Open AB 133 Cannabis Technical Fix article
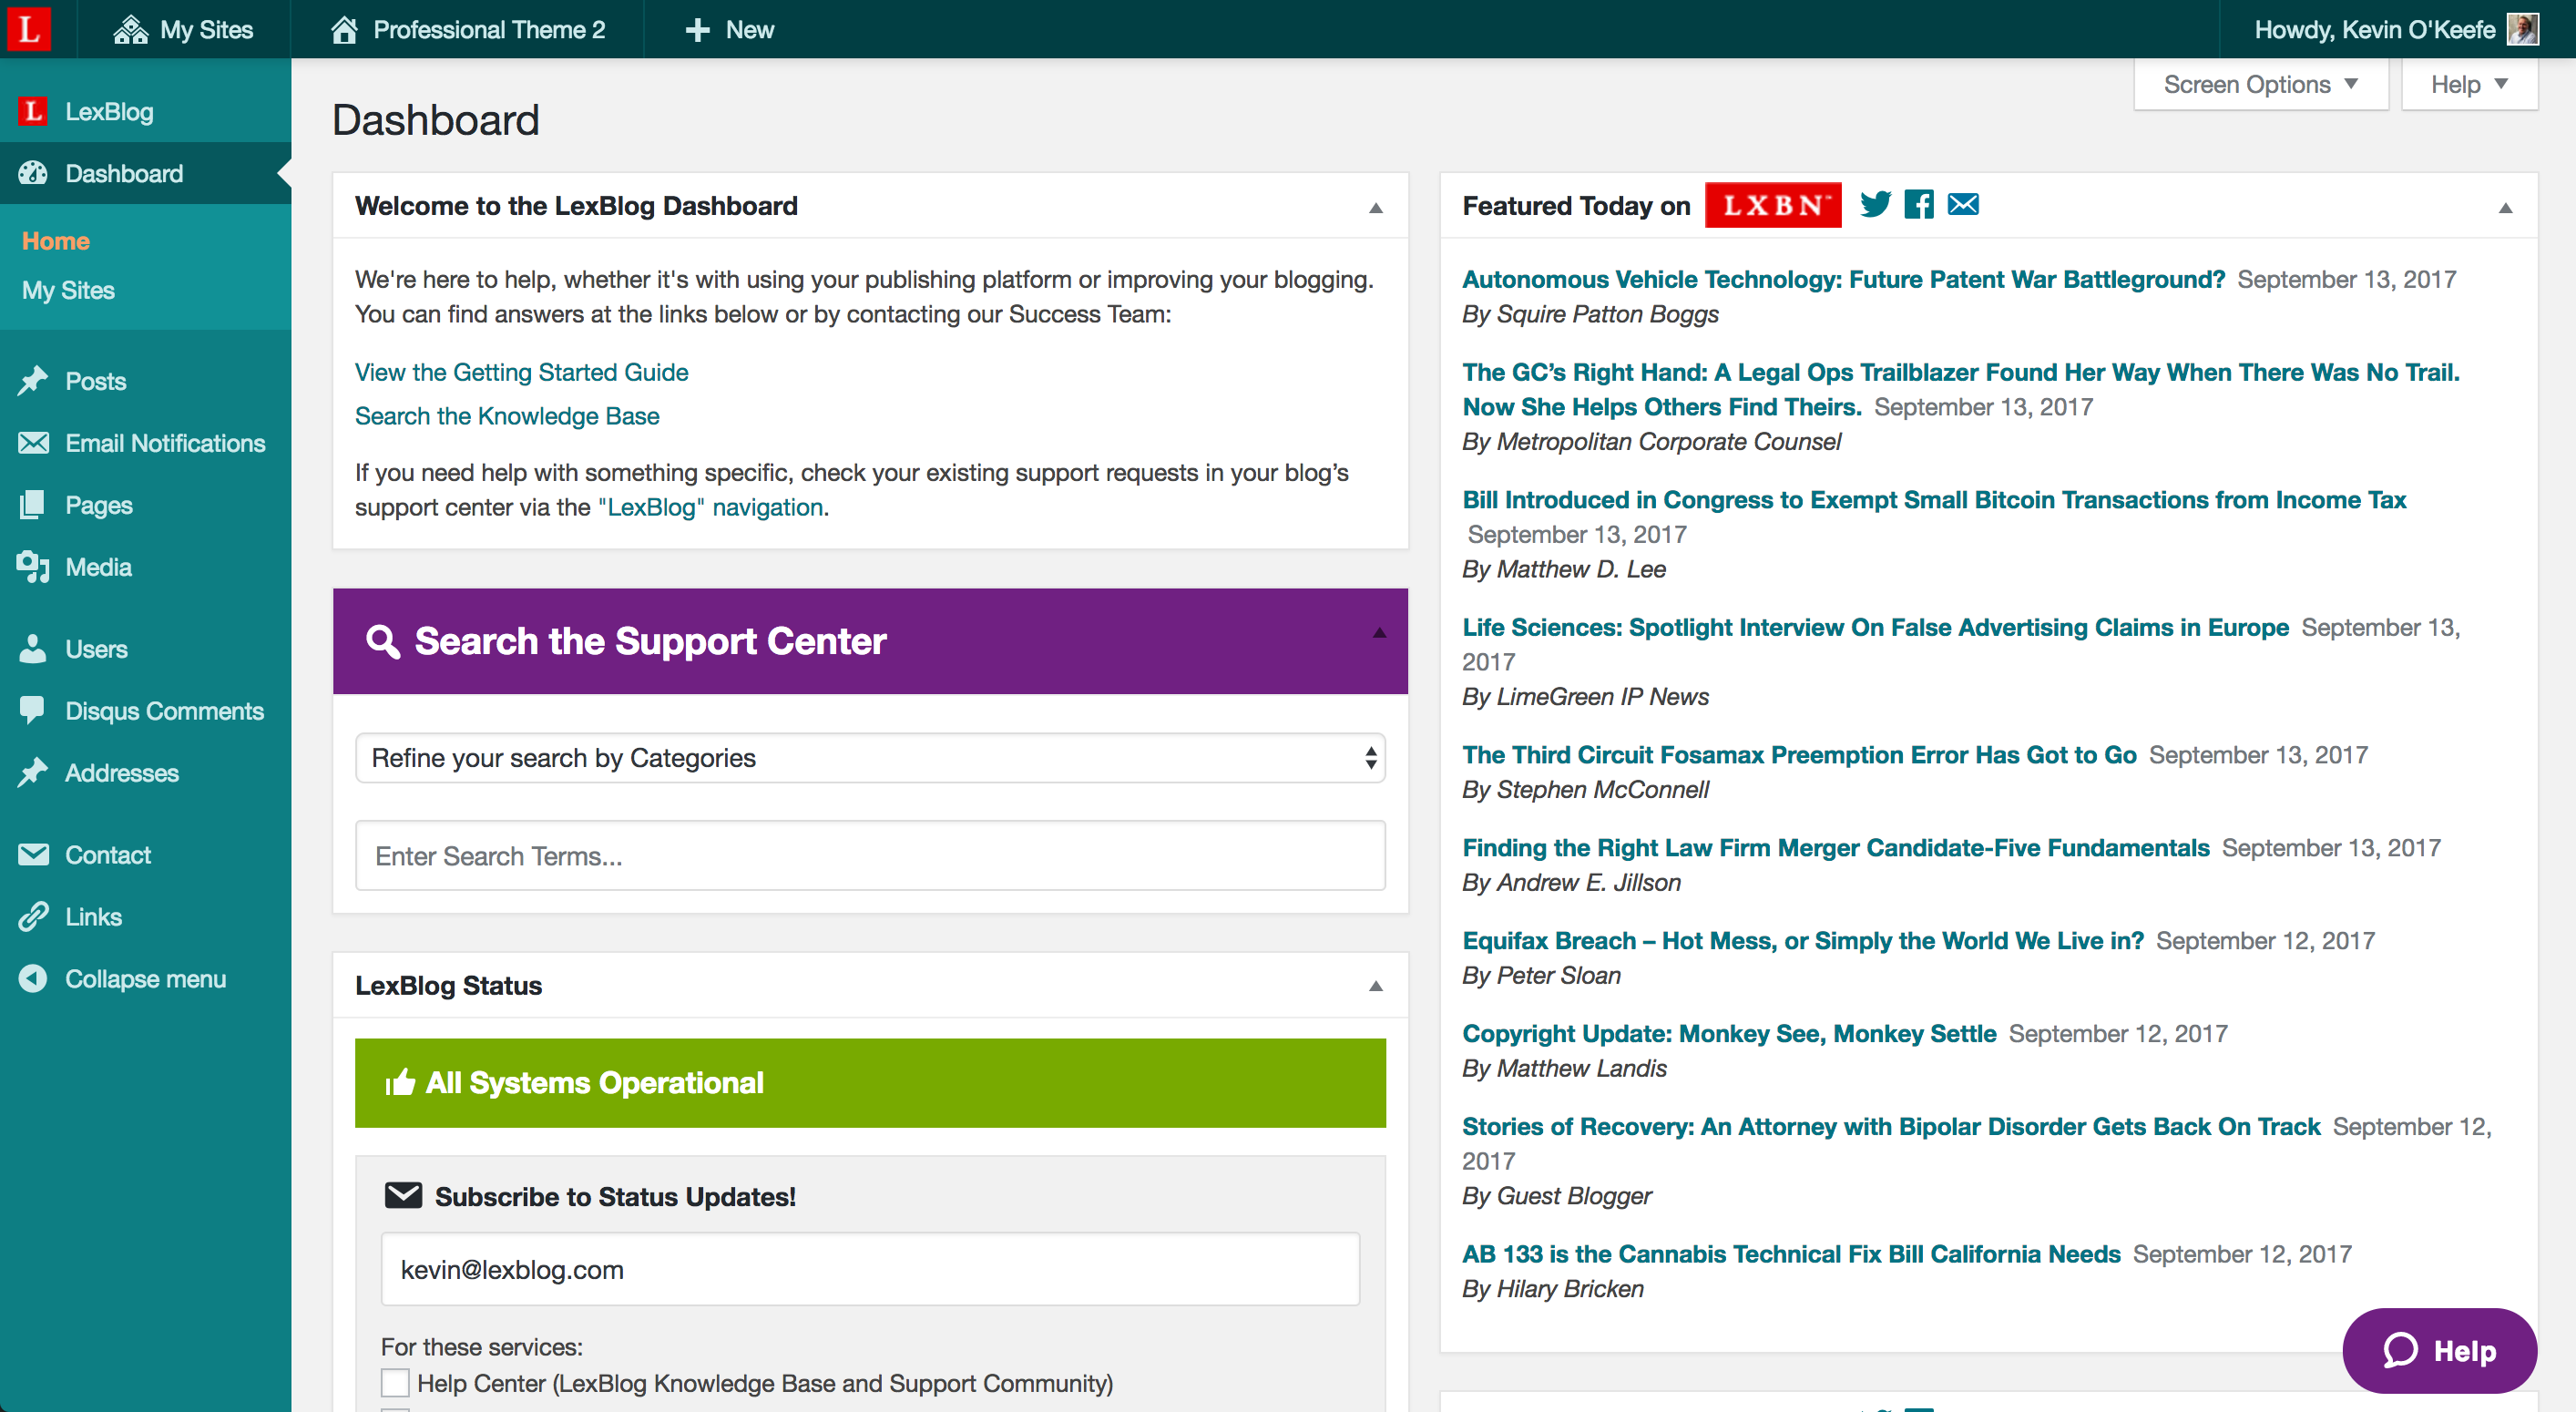2576x1412 pixels. [x=1791, y=1254]
